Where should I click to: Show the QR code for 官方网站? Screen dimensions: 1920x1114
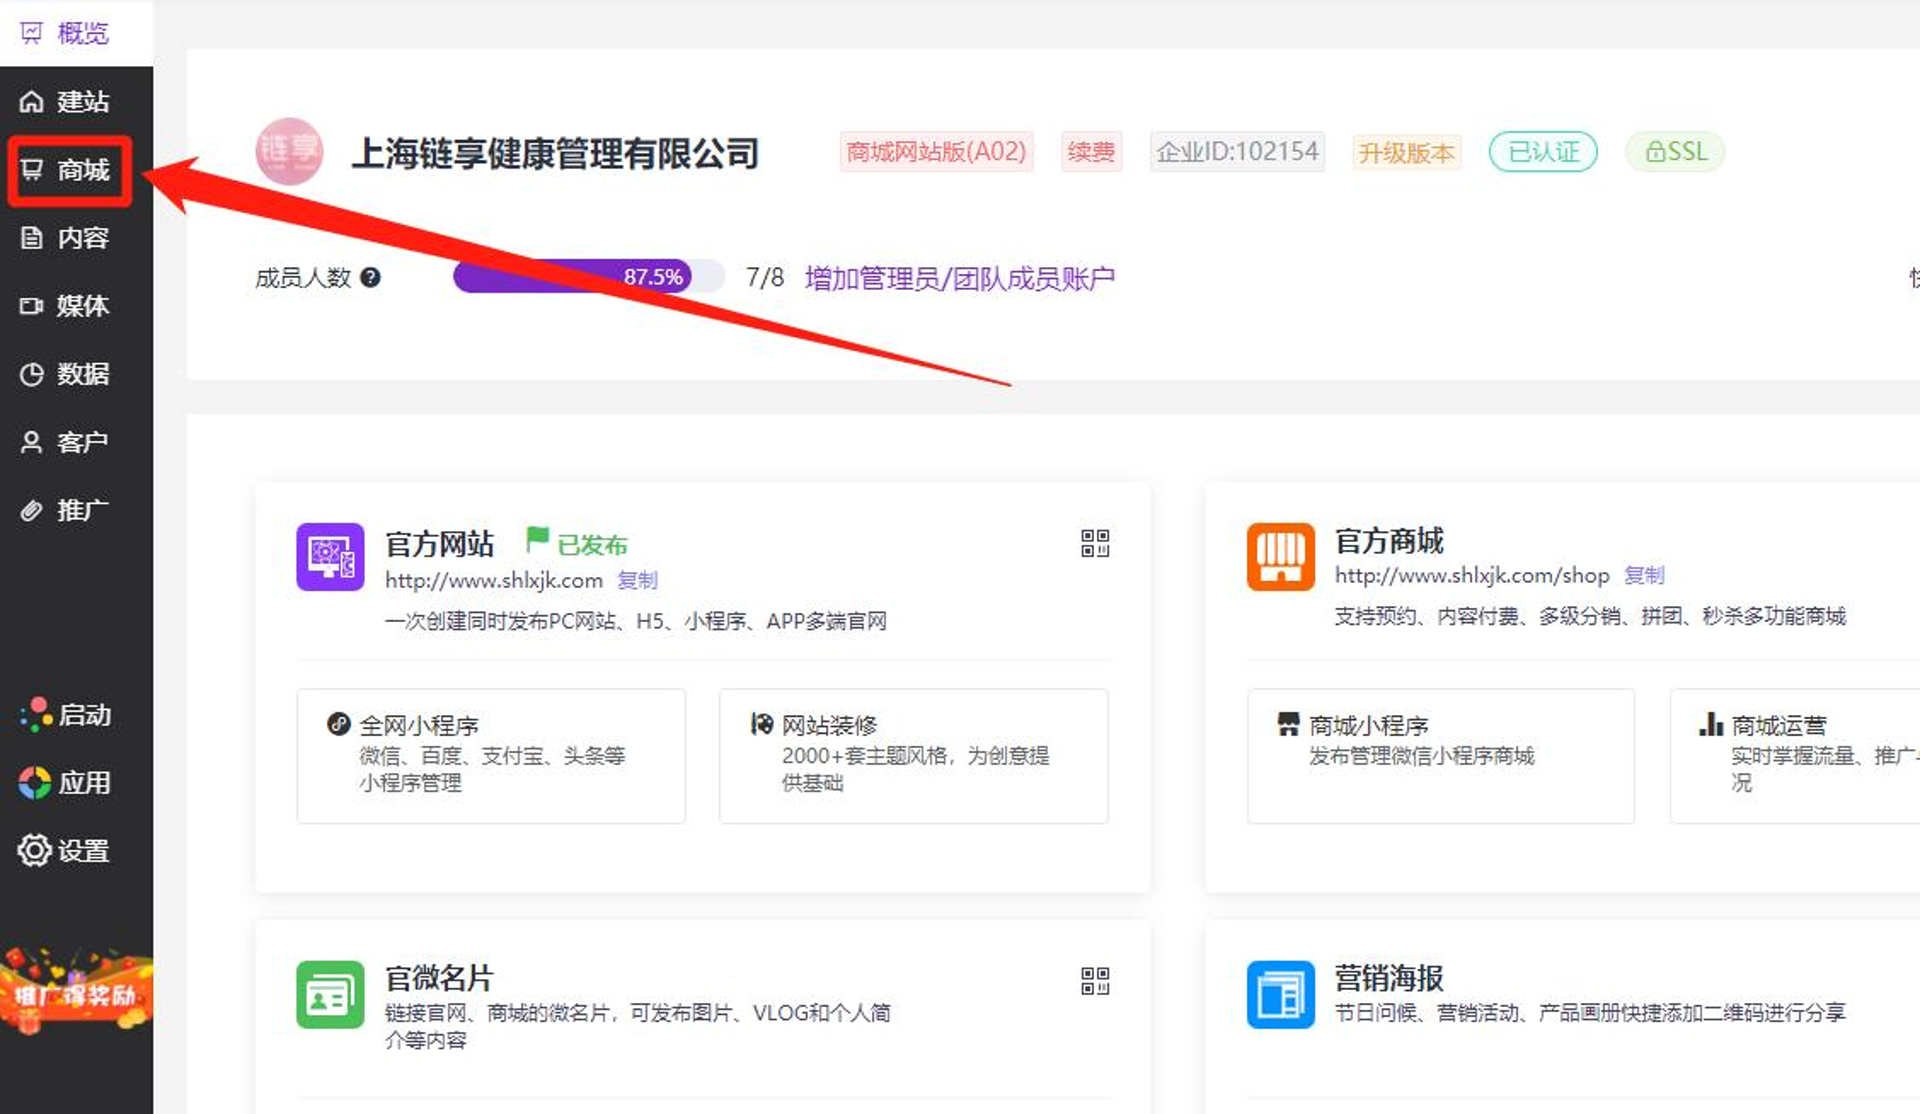point(1095,543)
